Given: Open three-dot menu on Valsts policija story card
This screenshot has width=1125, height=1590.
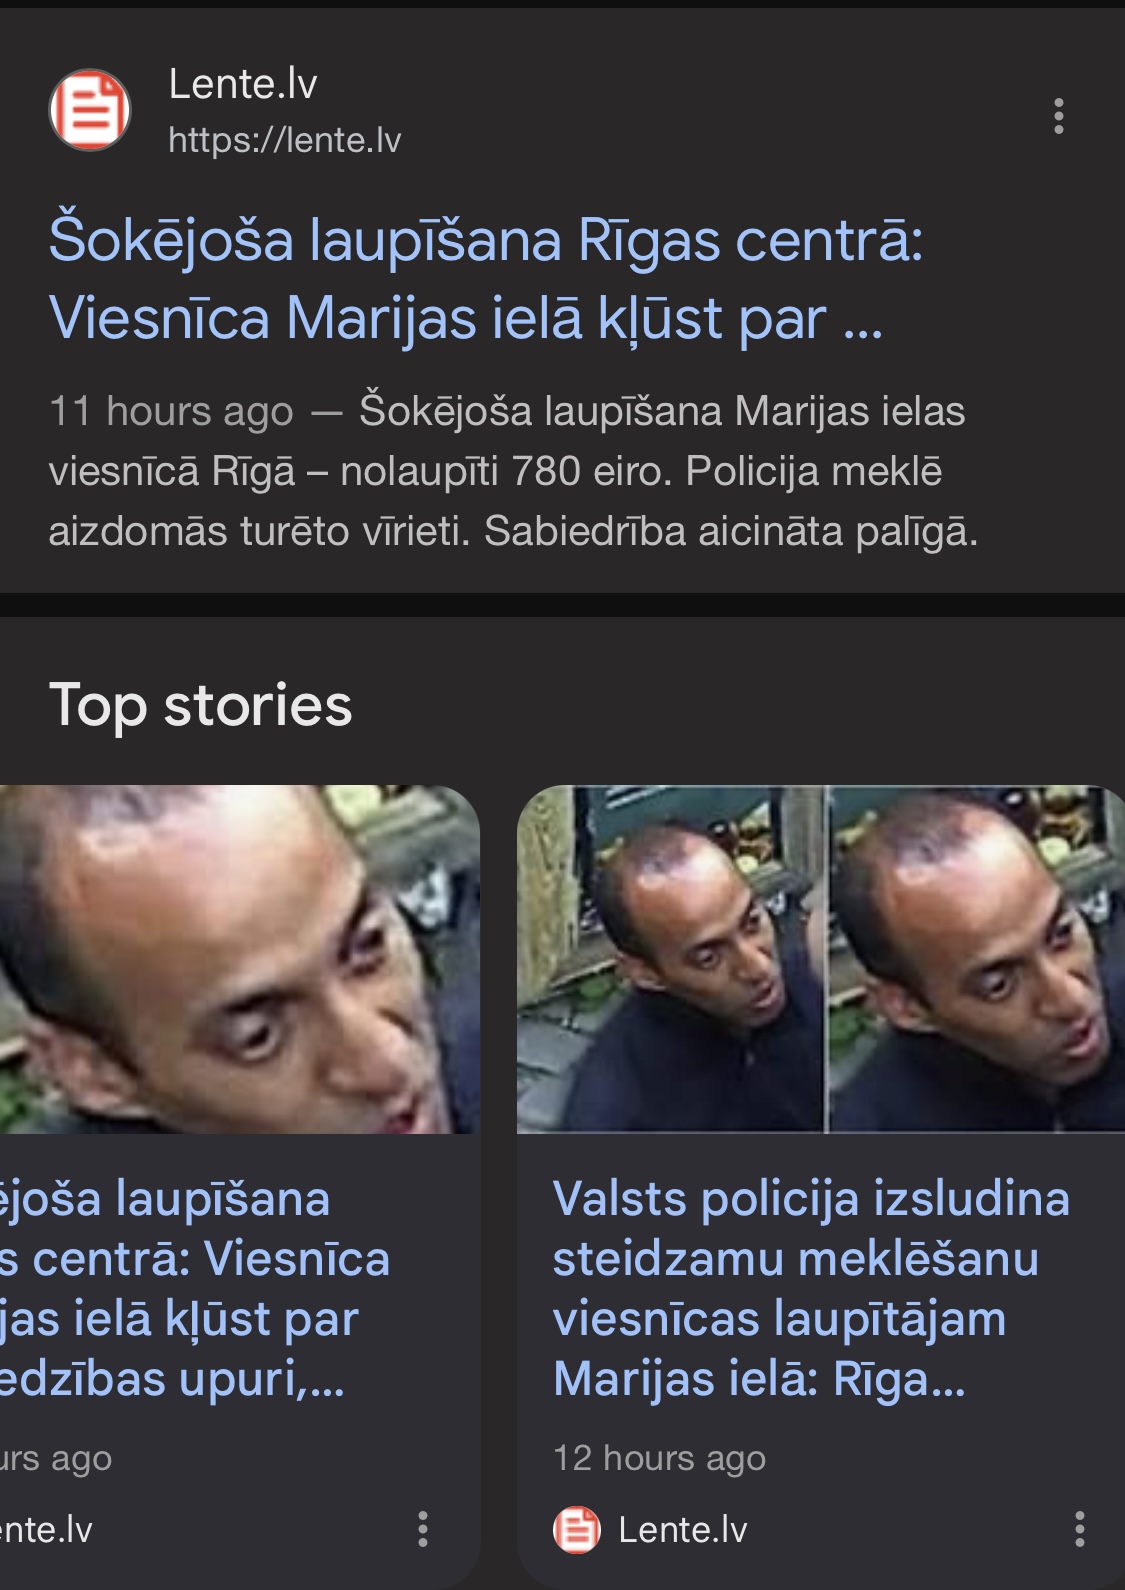Looking at the screenshot, I should 1079,1529.
